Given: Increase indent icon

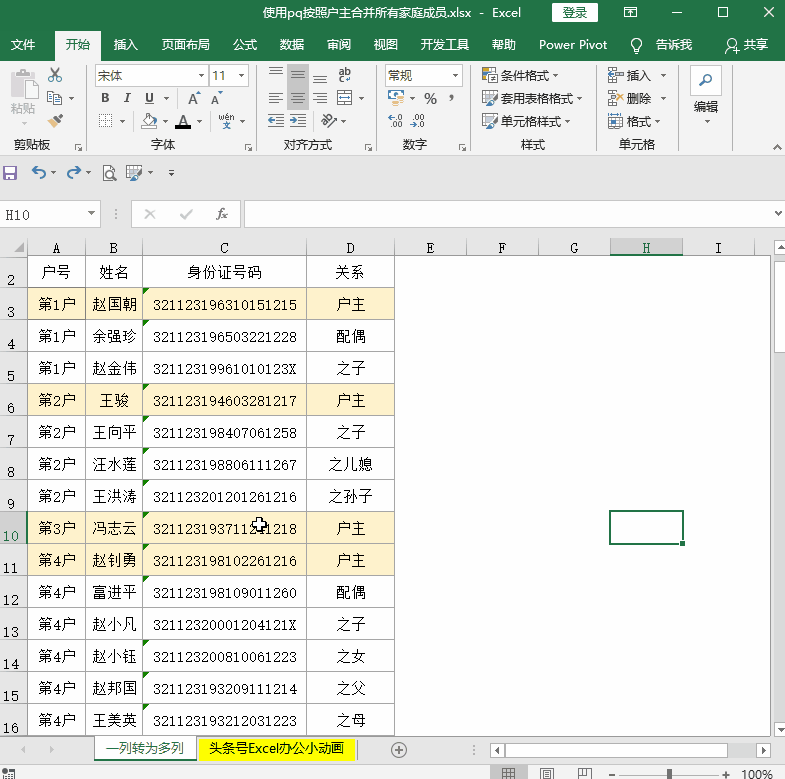Looking at the screenshot, I should point(298,121).
